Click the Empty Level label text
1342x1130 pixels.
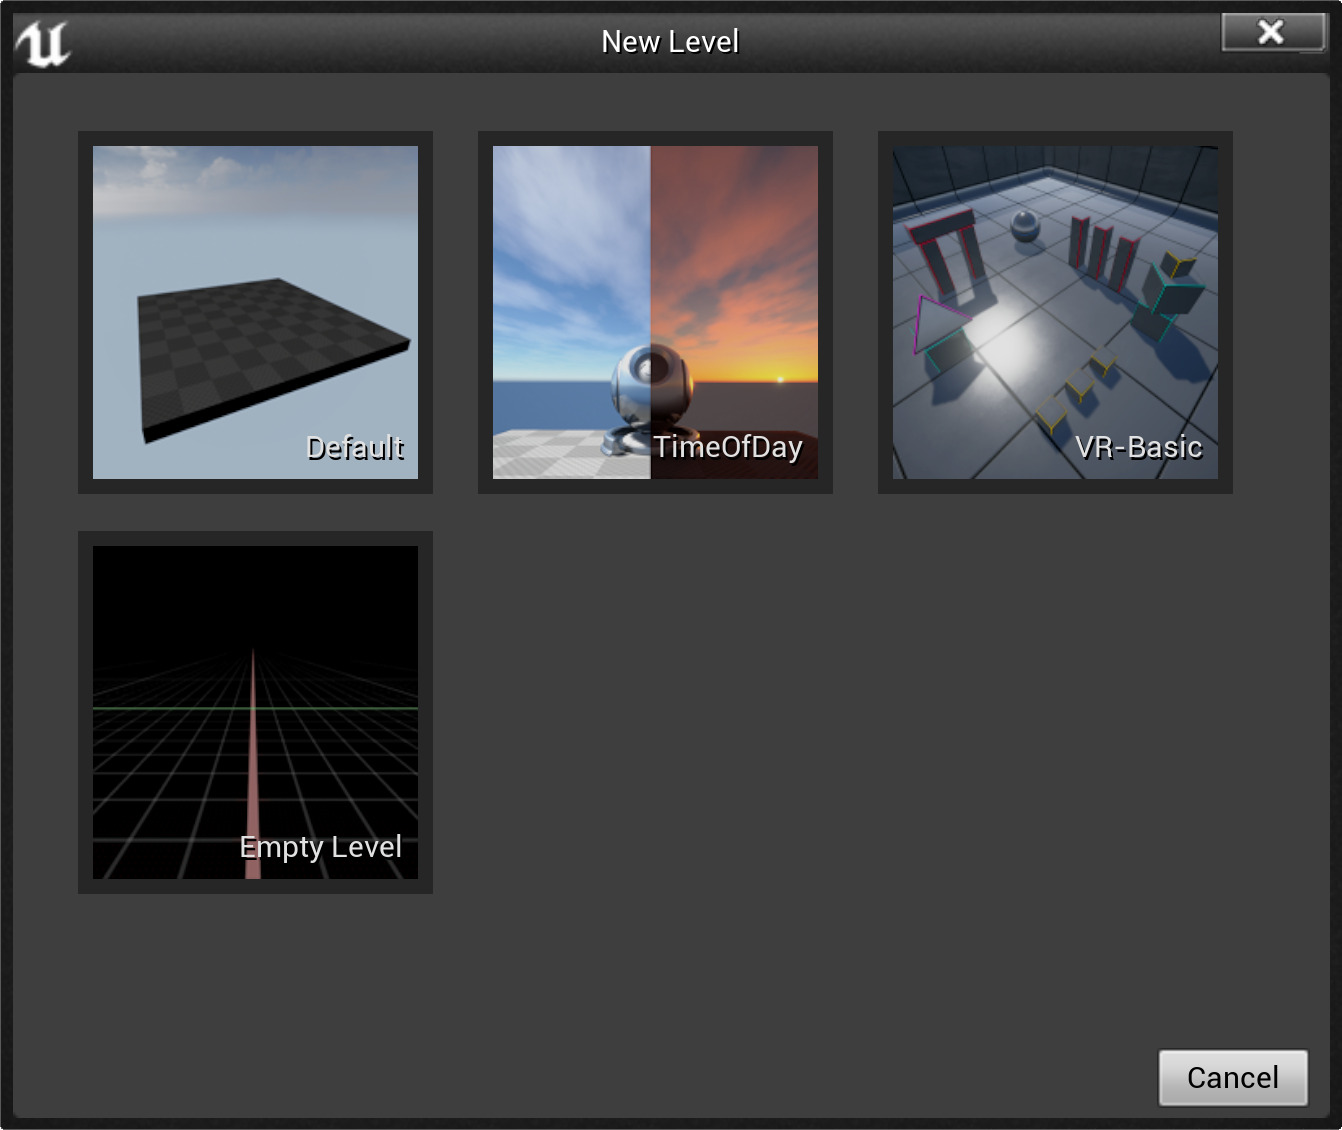pyautogui.click(x=319, y=847)
